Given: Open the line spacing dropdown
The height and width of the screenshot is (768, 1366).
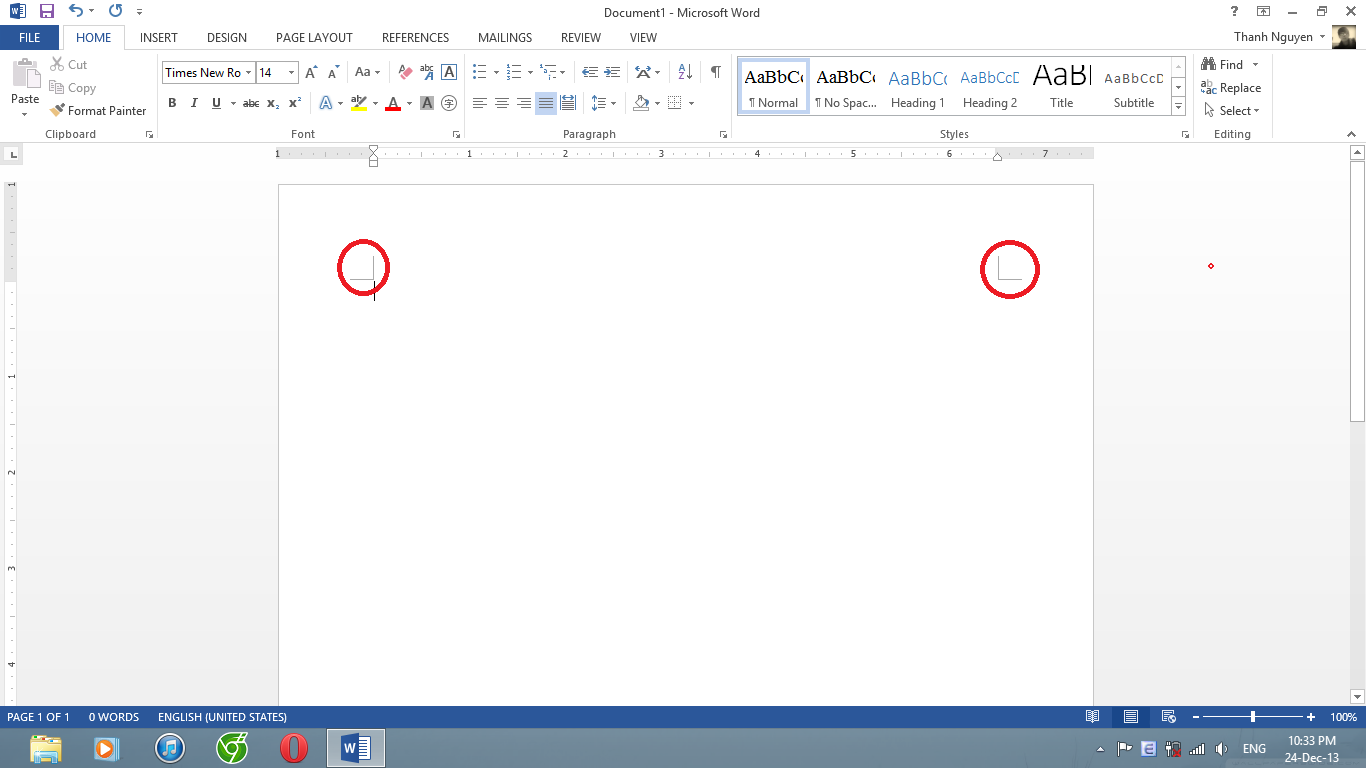Looking at the screenshot, I should (x=603, y=103).
